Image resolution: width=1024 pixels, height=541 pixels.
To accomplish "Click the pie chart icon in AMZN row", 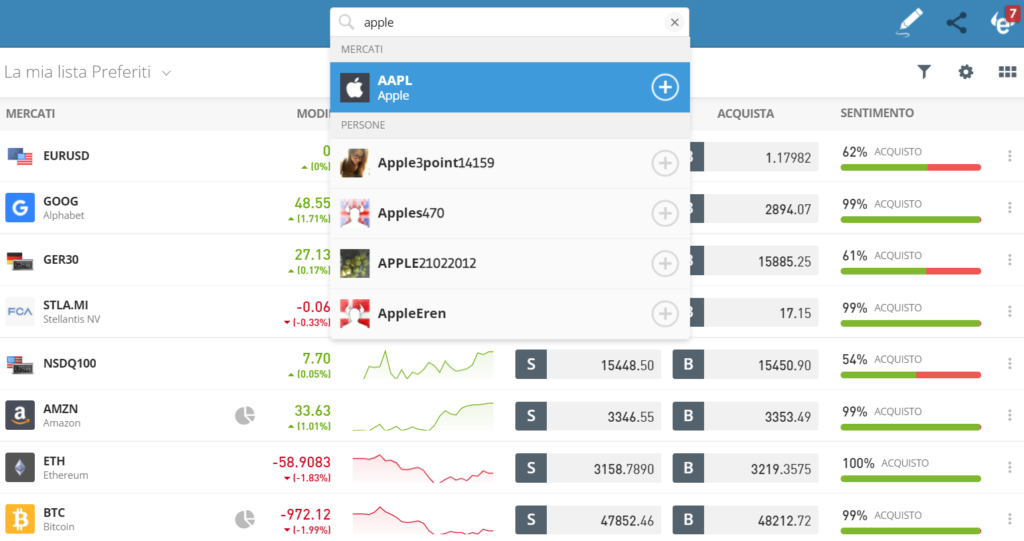I will pyautogui.click(x=245, y=416).
